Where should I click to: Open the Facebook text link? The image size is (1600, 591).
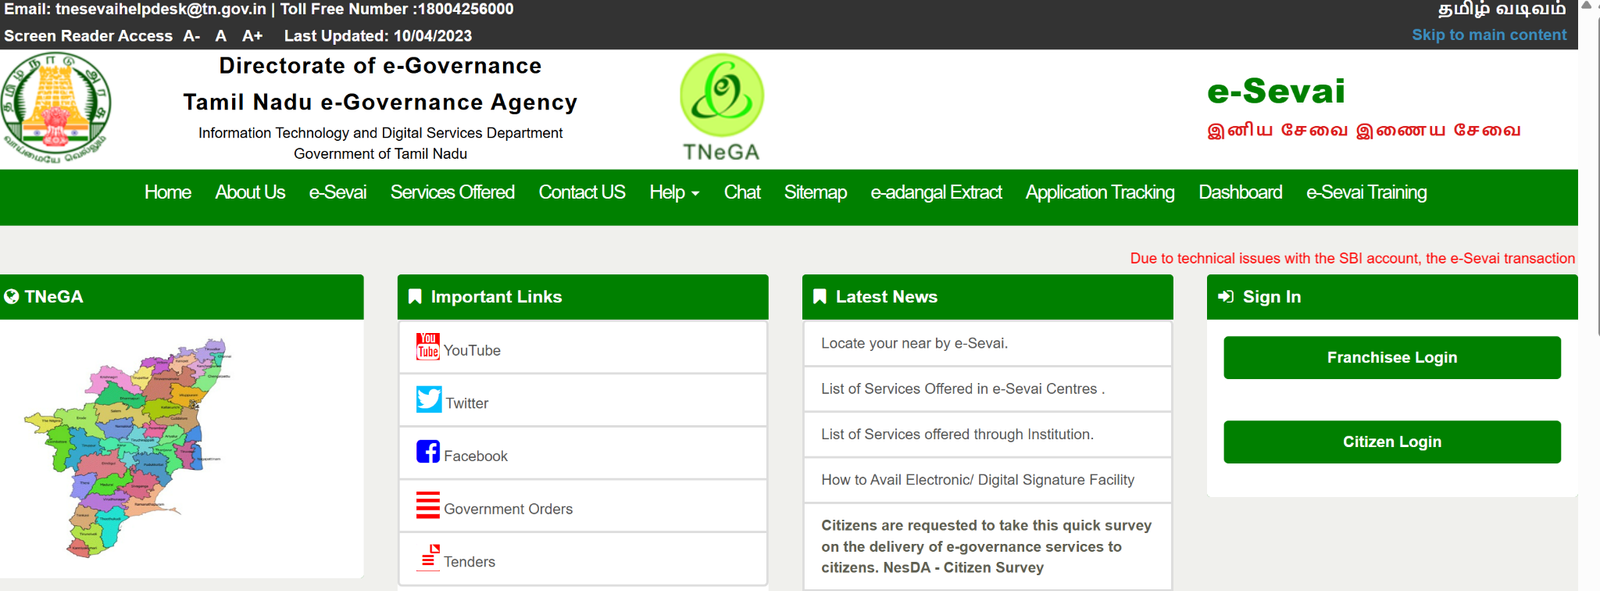click(476, 456)
